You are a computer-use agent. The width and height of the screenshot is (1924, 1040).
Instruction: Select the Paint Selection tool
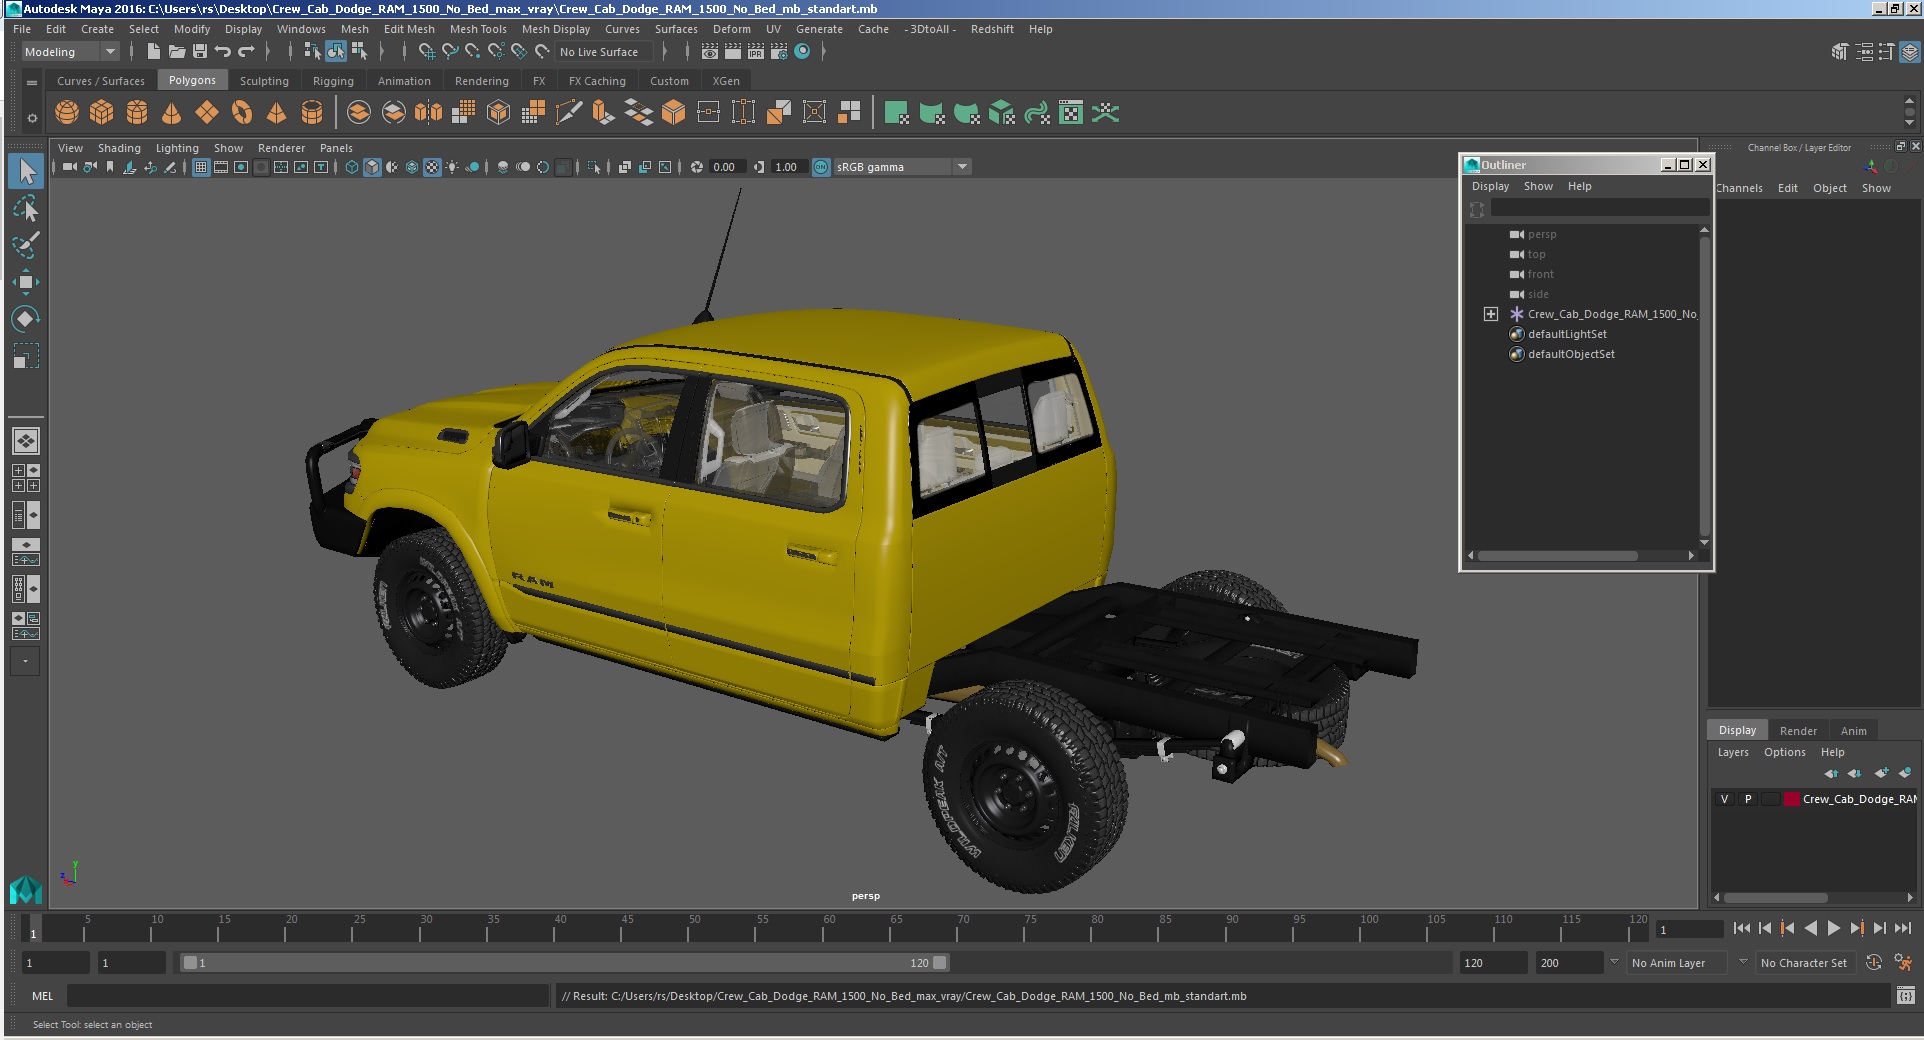26,245
